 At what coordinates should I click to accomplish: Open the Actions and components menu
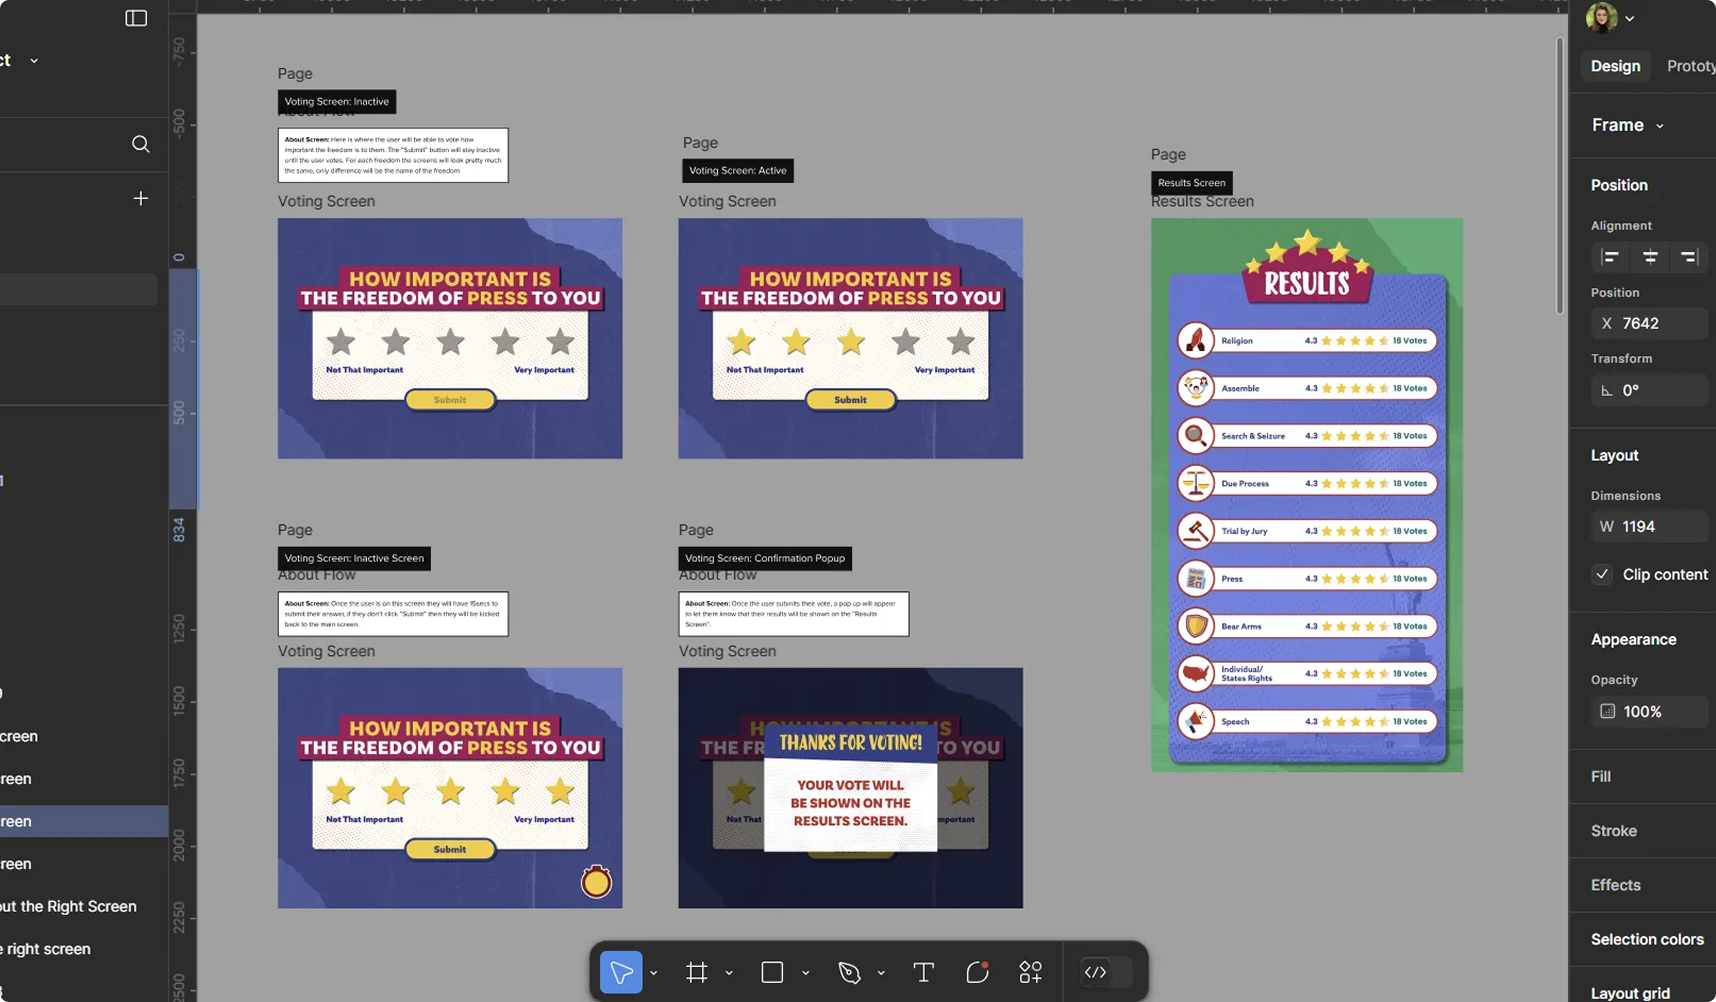(x=1030, y=972)
